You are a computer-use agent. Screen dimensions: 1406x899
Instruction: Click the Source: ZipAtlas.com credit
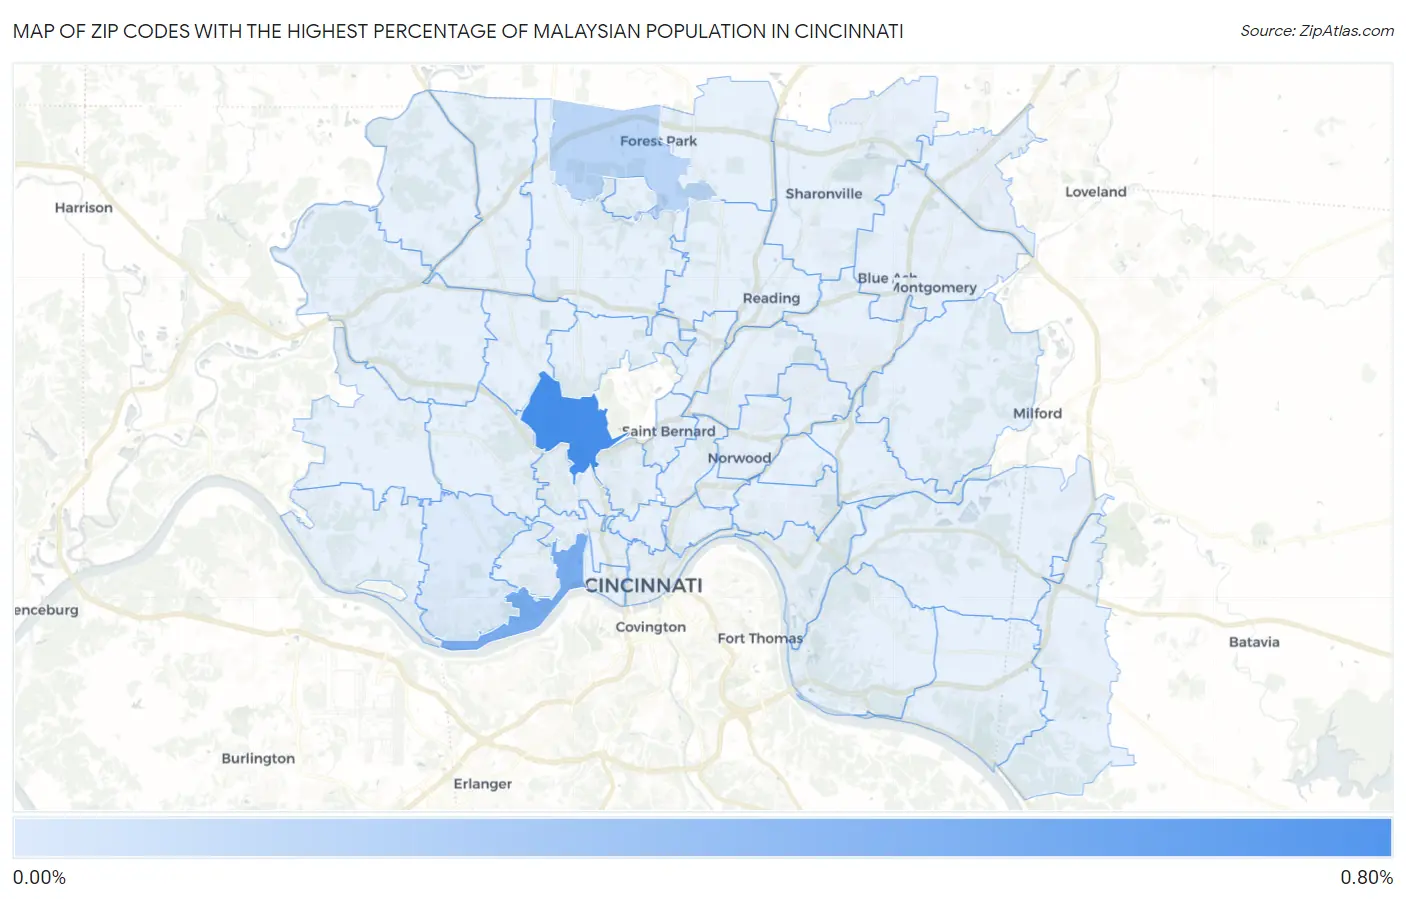click(1317, 31)
